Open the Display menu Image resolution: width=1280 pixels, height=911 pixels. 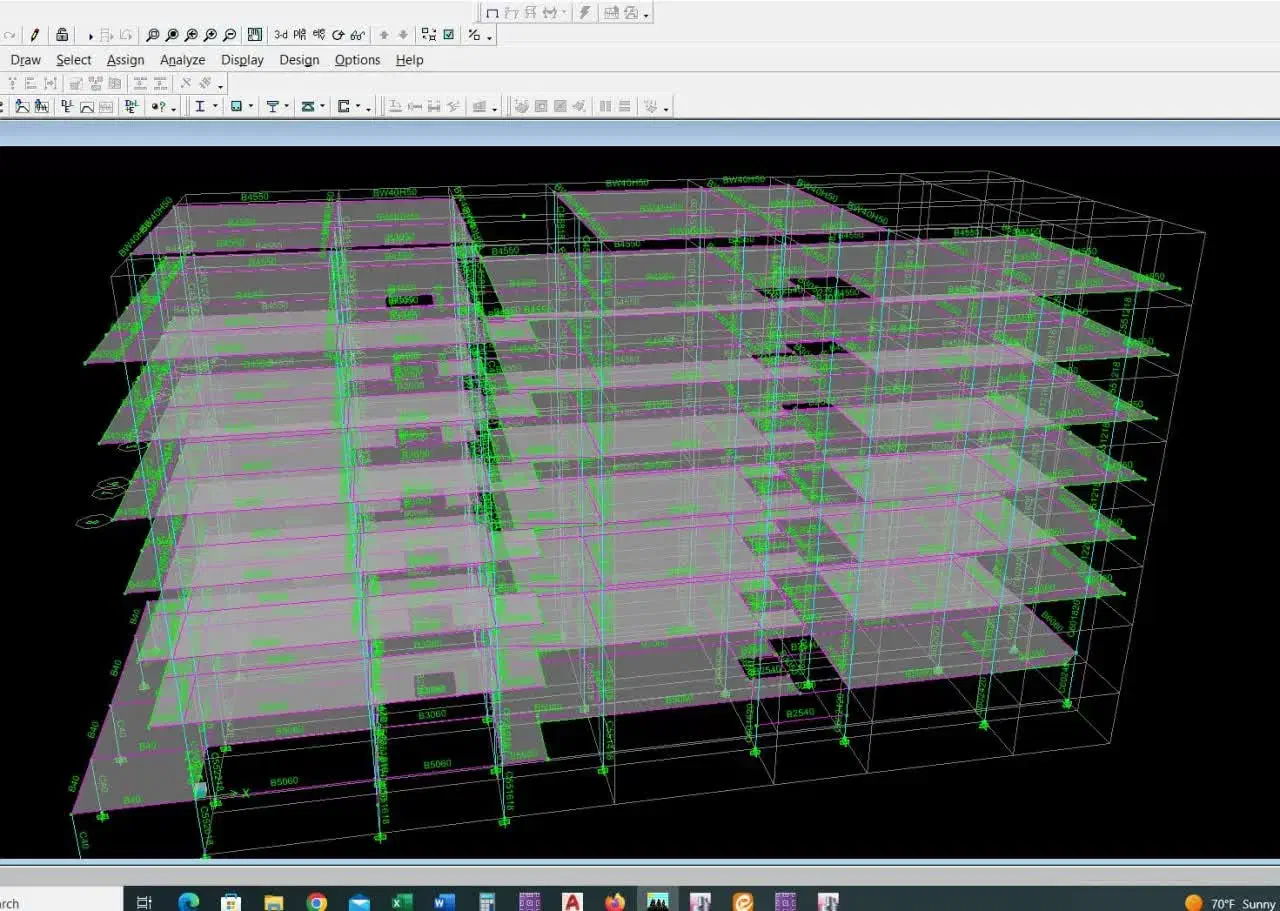(x=242, y=60)
